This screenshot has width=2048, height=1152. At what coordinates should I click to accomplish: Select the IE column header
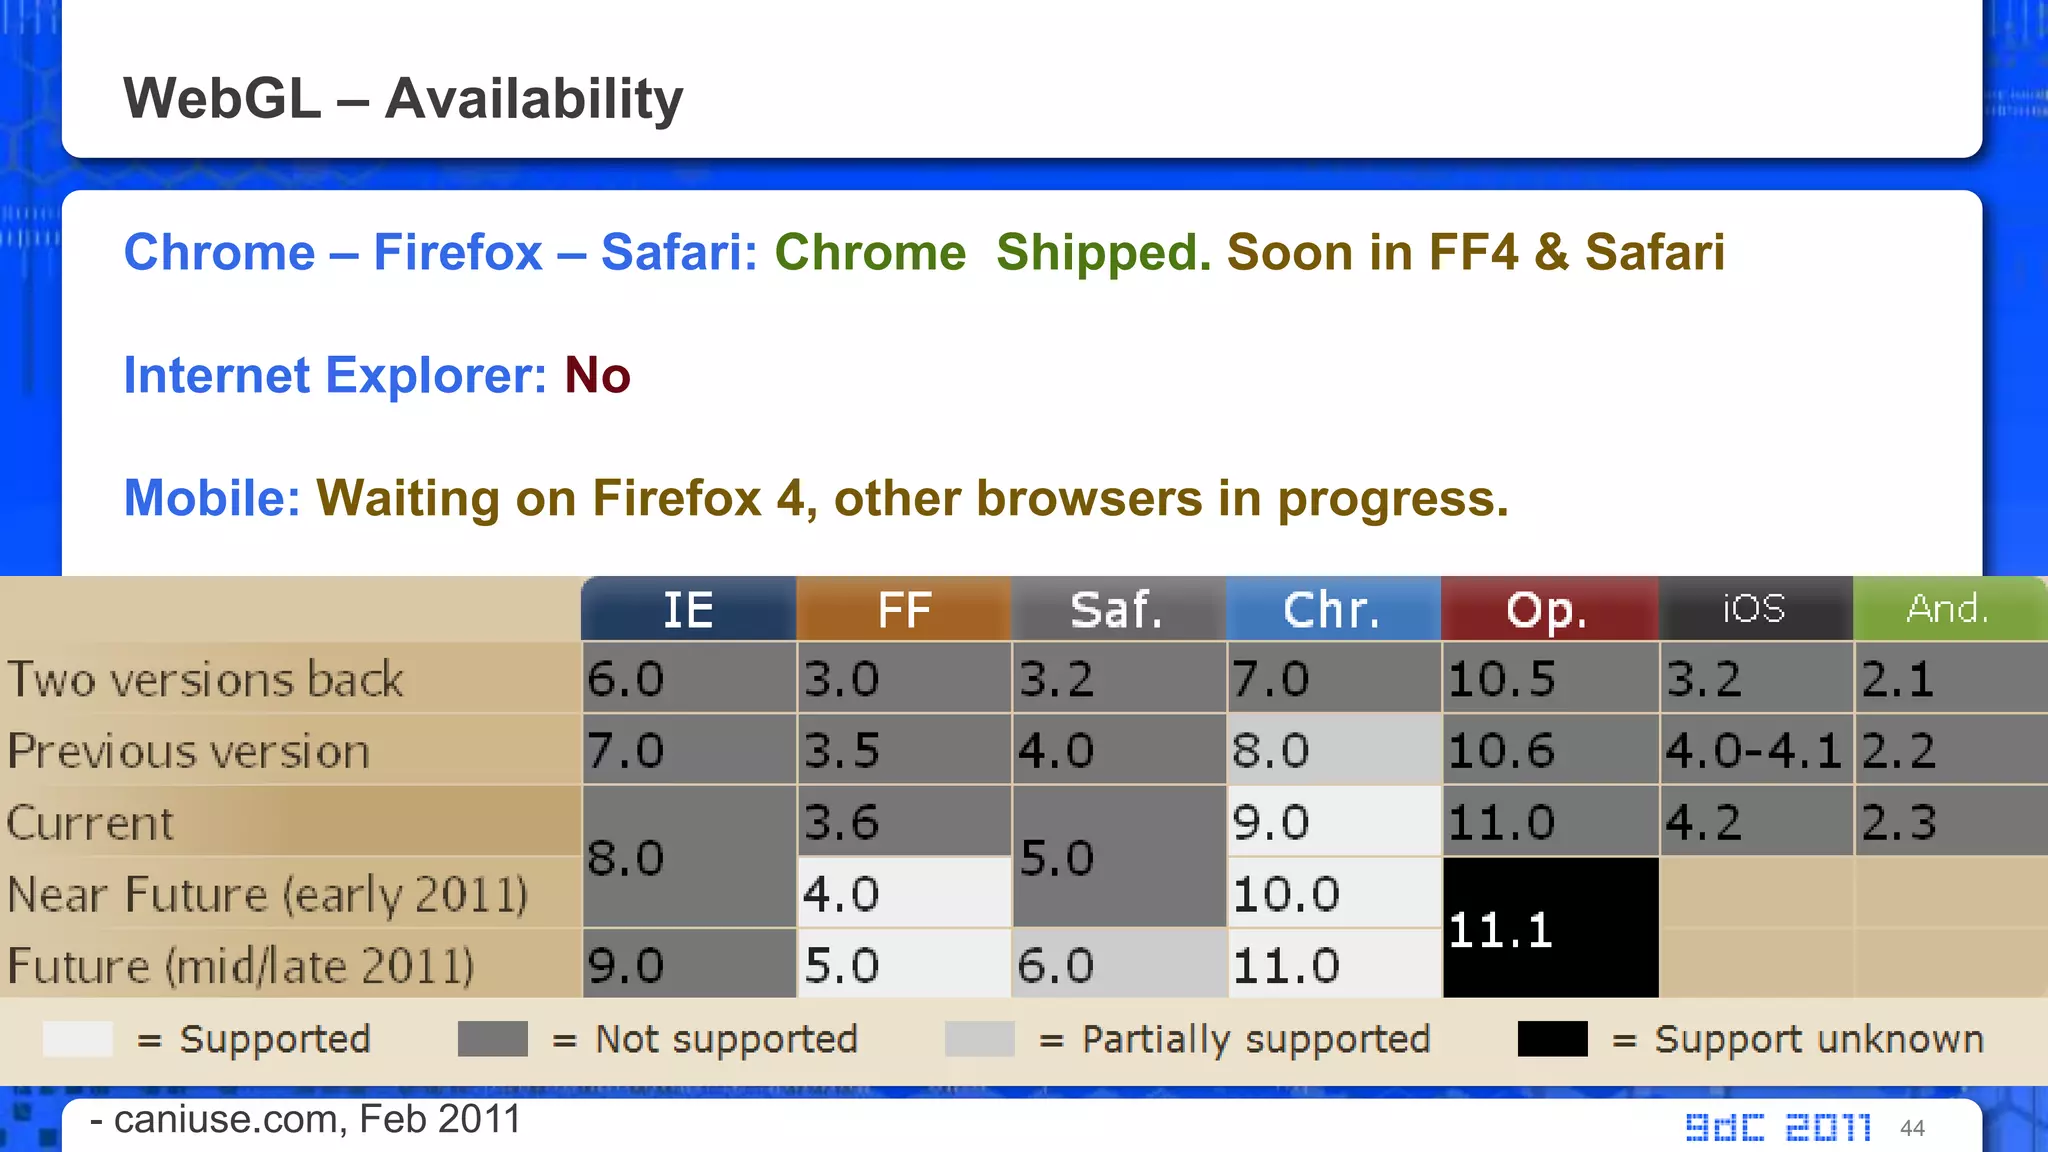[x=688, y=609]
